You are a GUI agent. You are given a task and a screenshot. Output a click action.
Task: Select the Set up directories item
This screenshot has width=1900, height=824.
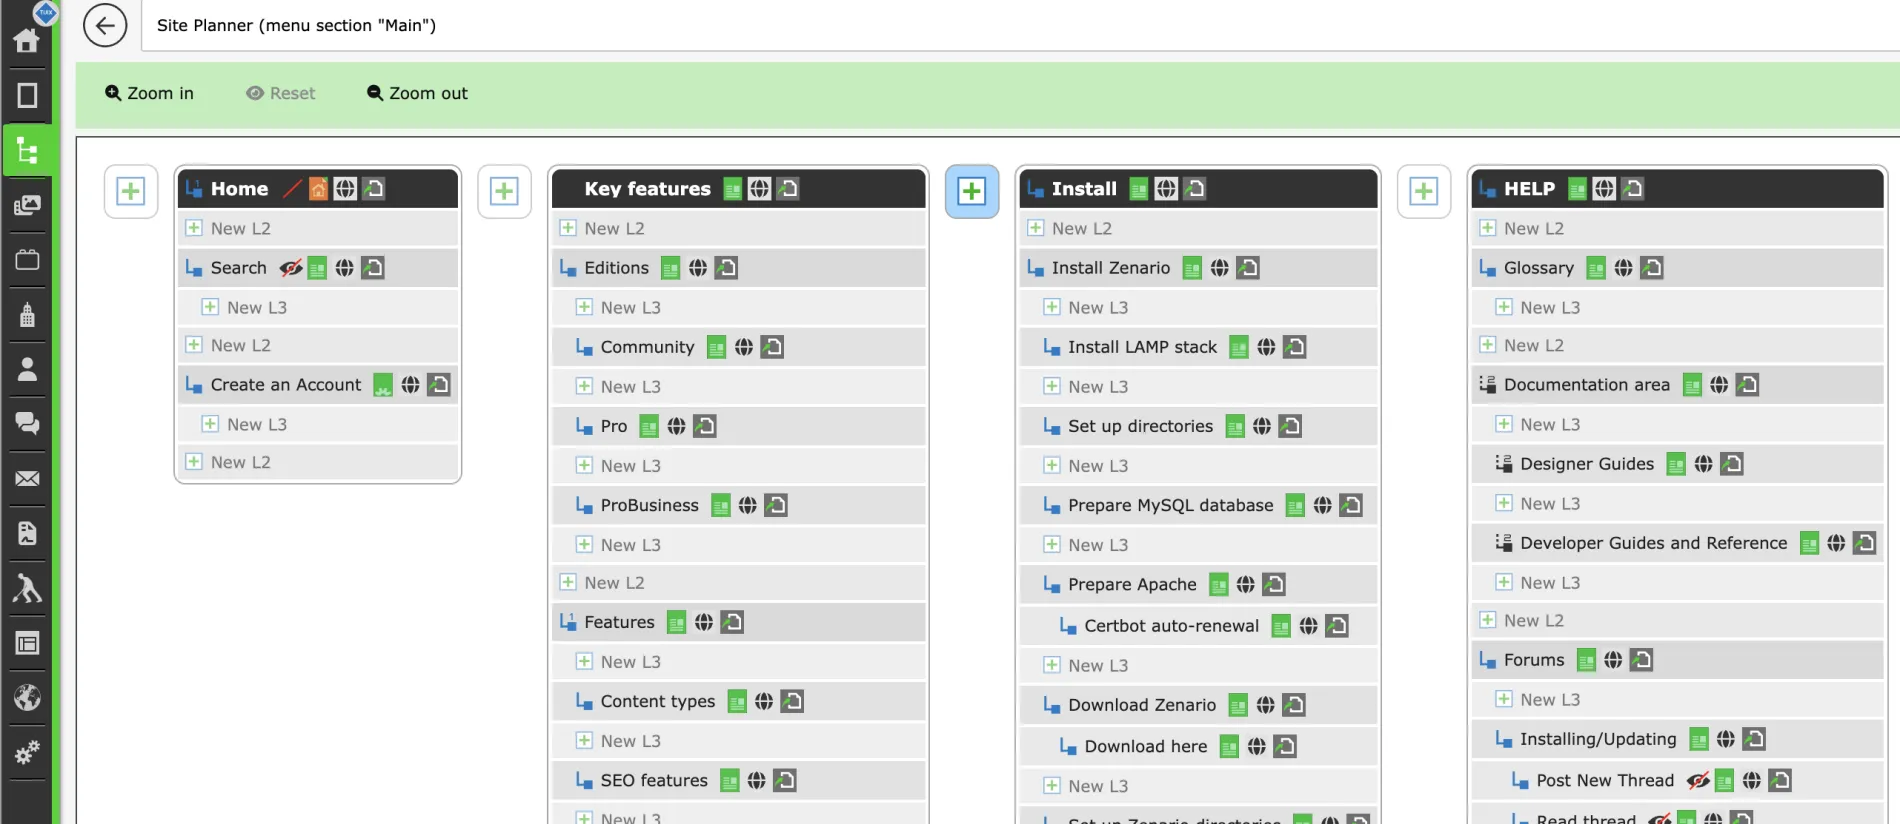[1198, 426]
